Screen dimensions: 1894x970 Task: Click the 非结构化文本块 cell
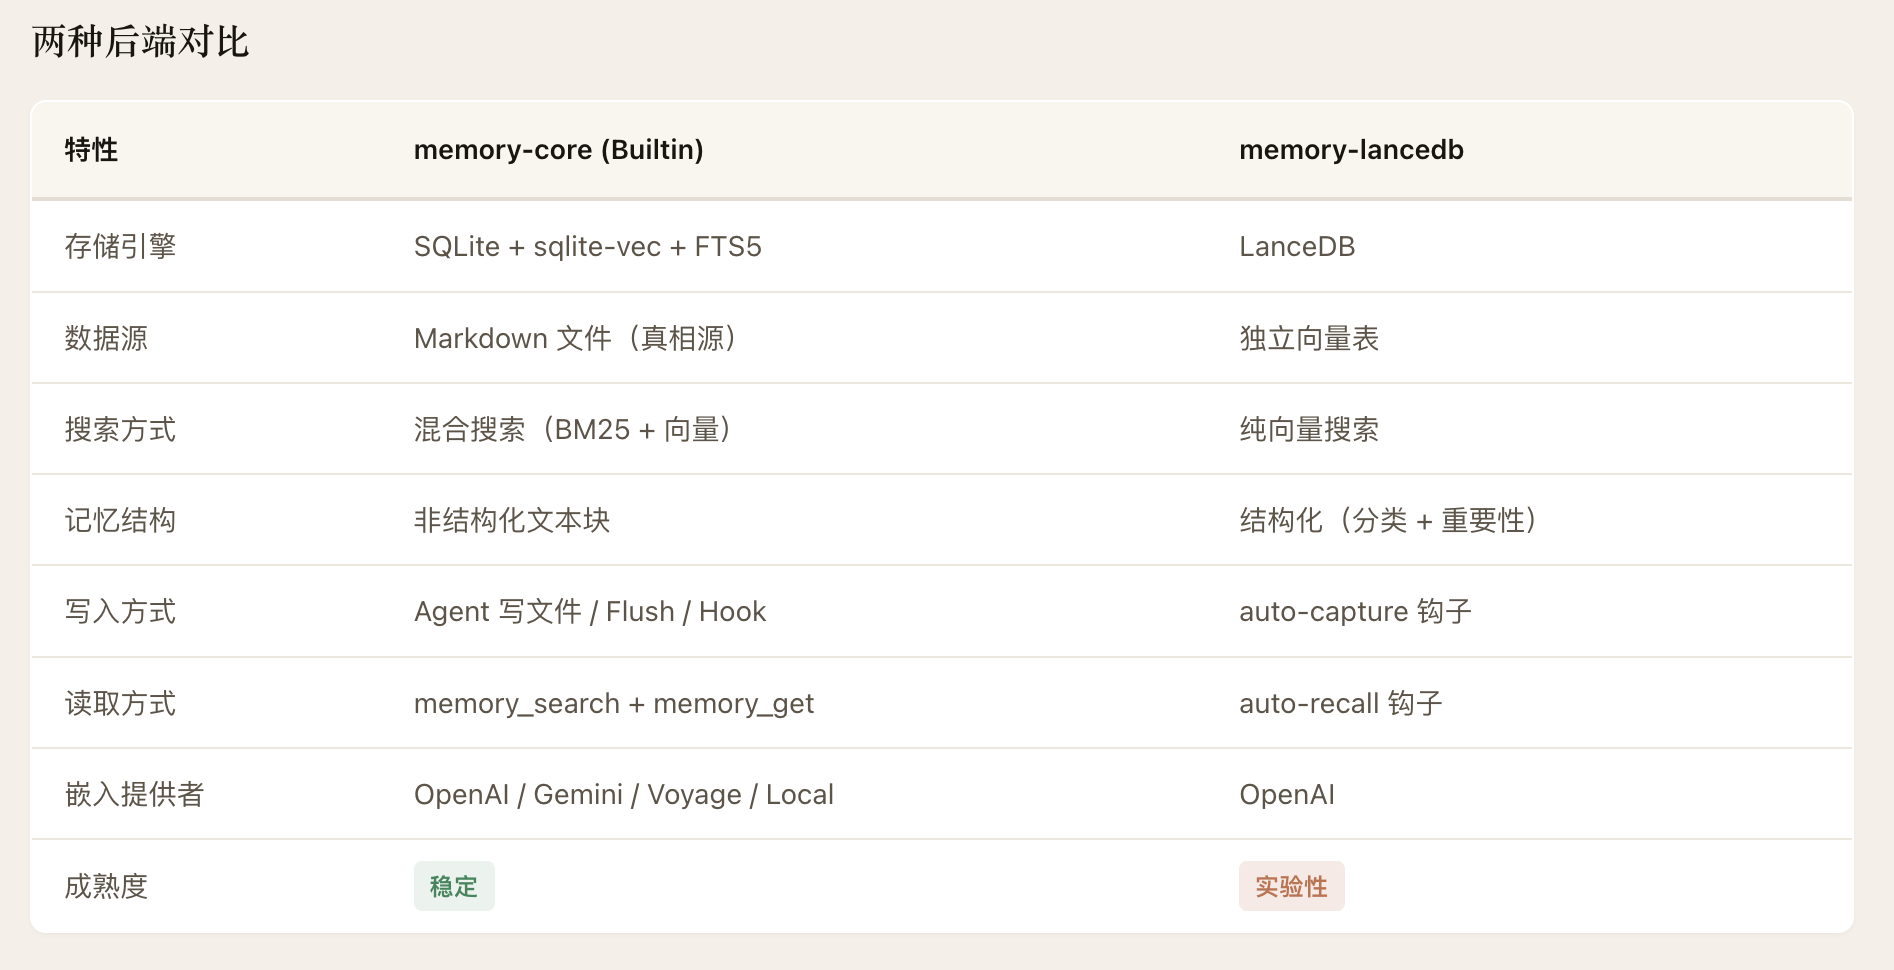[512, 520]
